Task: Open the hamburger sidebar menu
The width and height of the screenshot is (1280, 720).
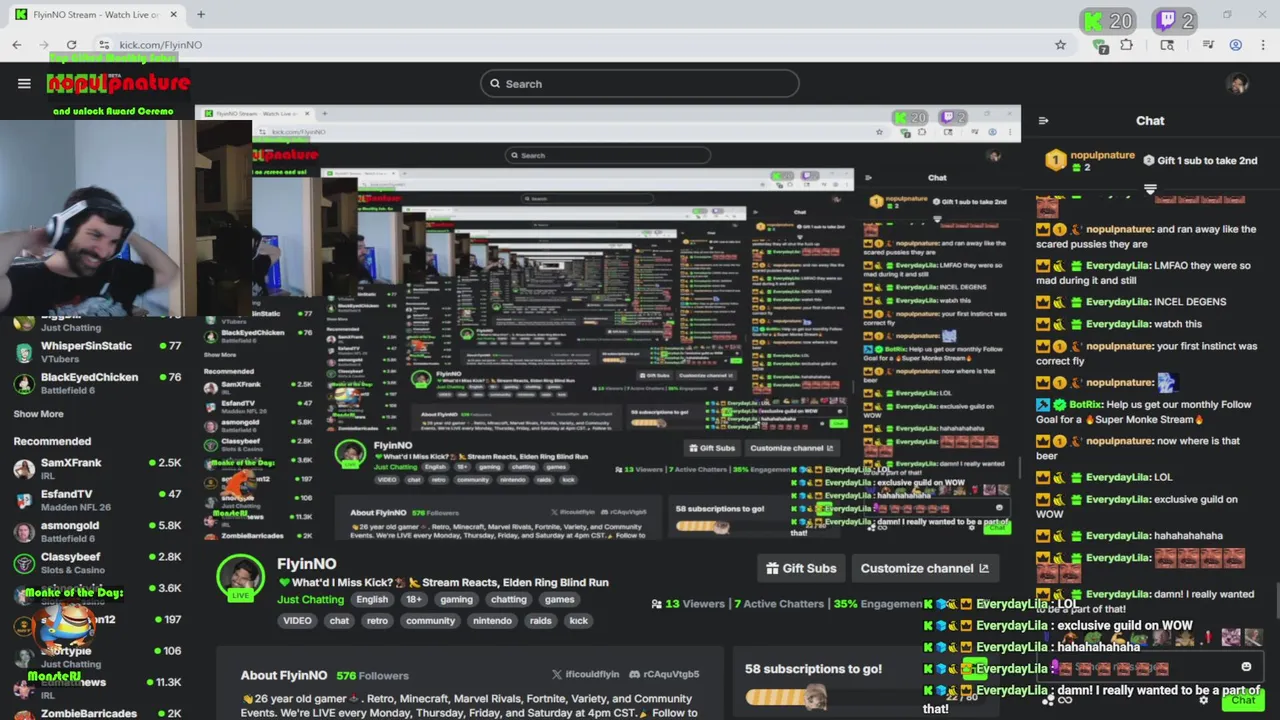Action: click(24, 84)
